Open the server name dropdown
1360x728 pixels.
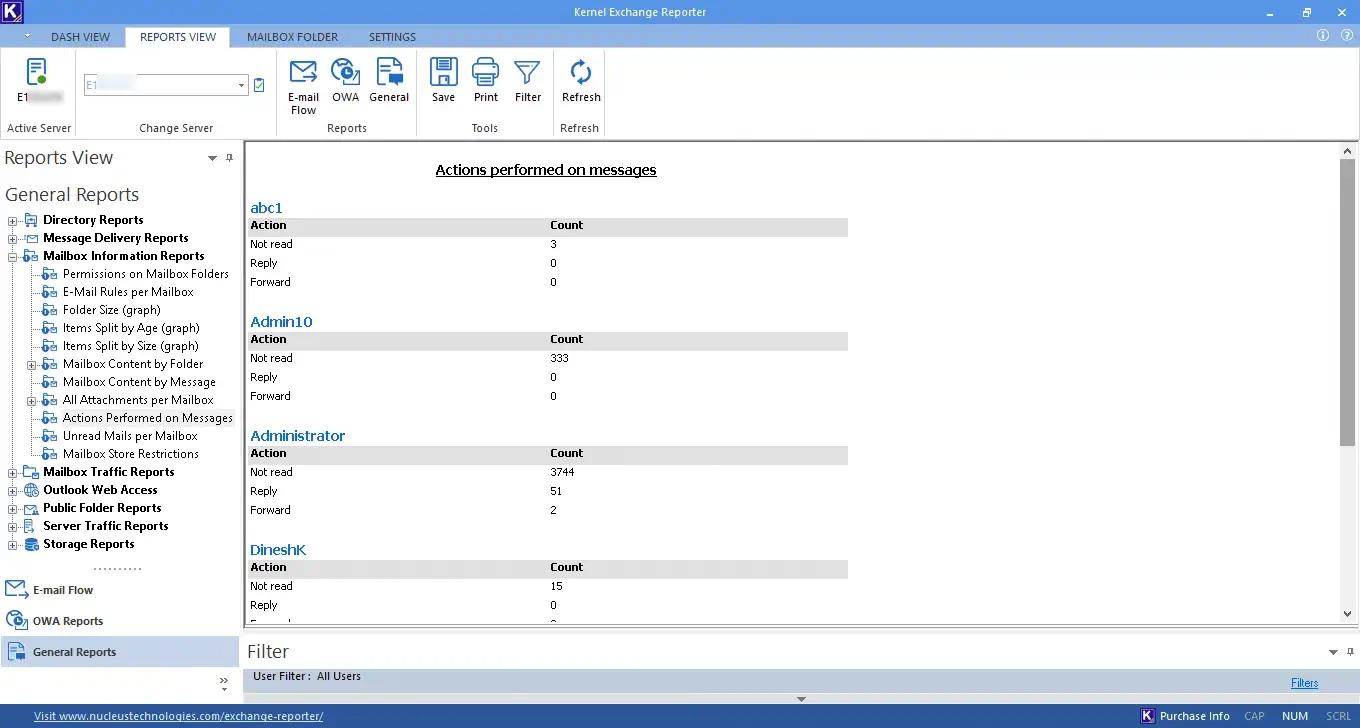(x=241, y=86)
